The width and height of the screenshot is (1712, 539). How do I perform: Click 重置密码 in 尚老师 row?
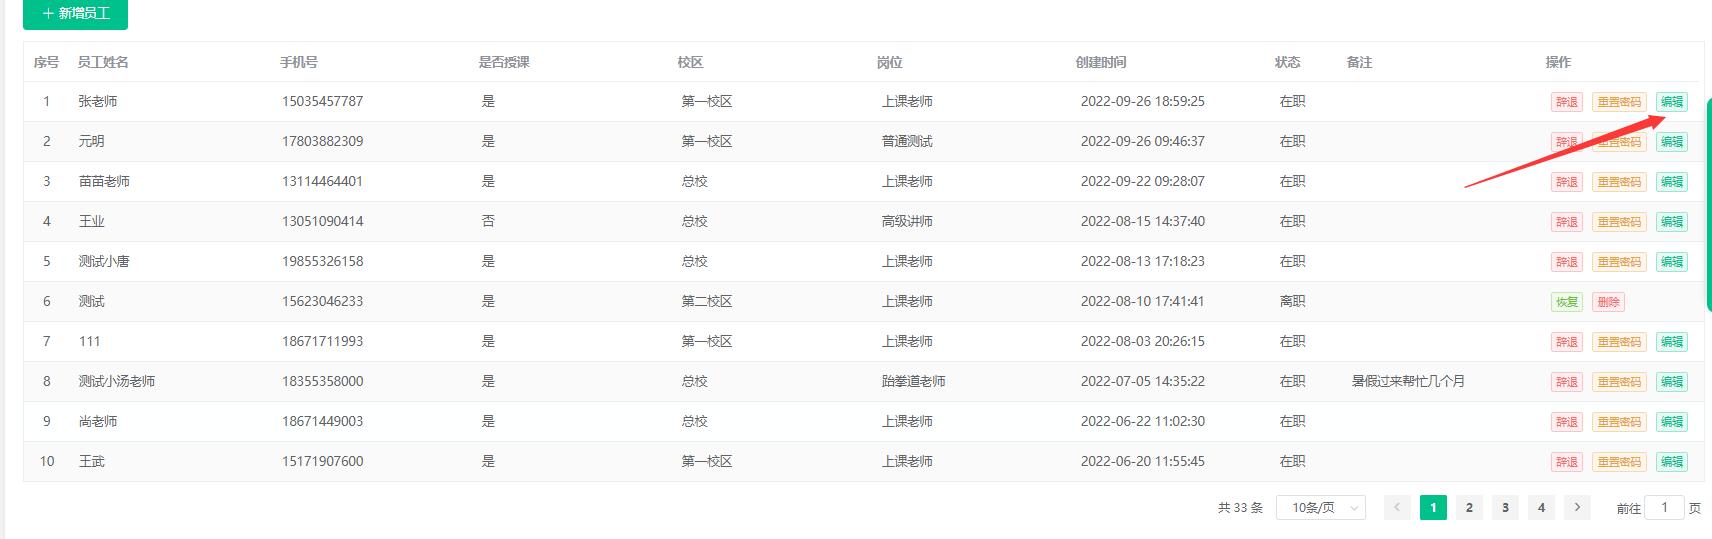(1618, 422)
